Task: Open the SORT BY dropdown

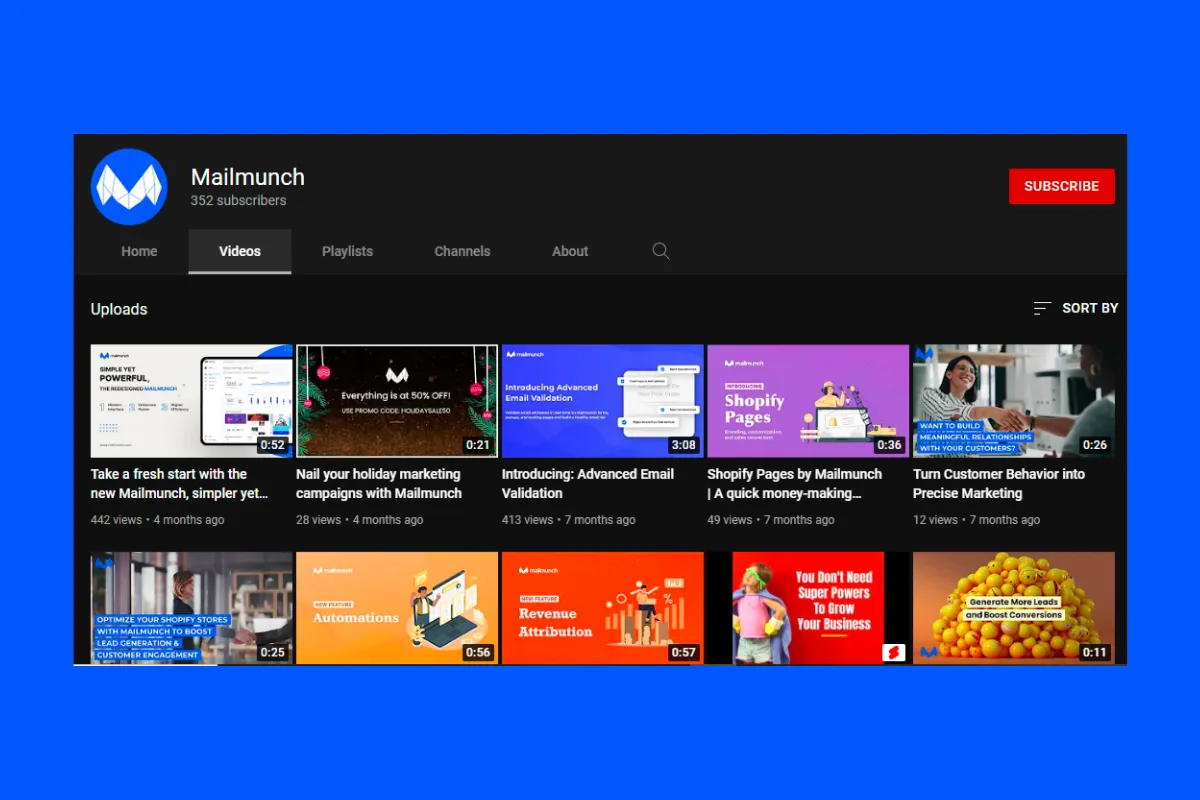Action: (1076, 308)
